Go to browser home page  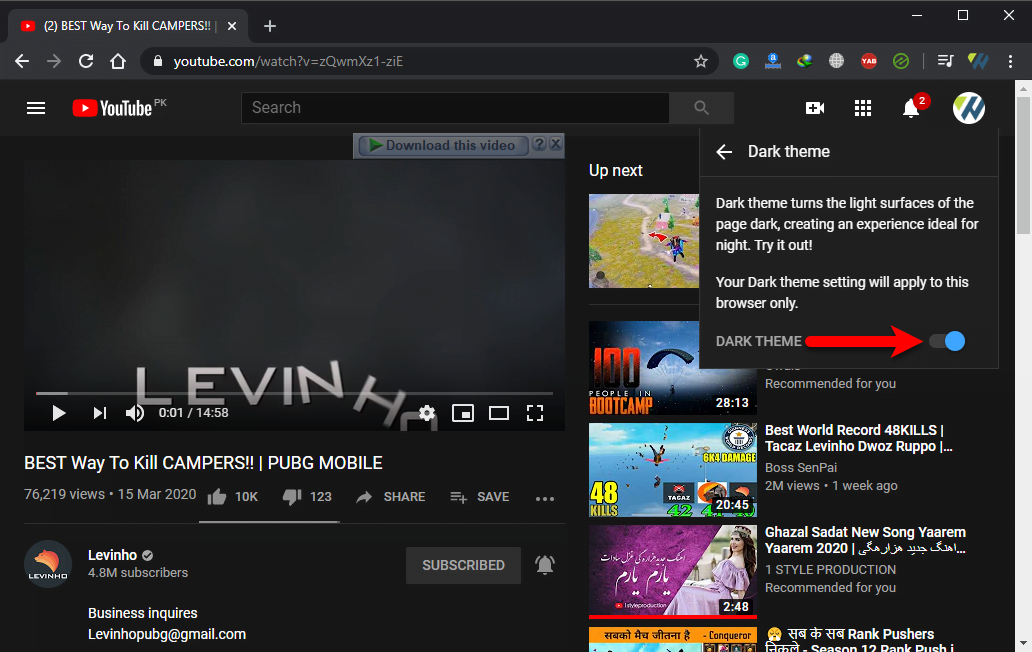pos(118,61)
